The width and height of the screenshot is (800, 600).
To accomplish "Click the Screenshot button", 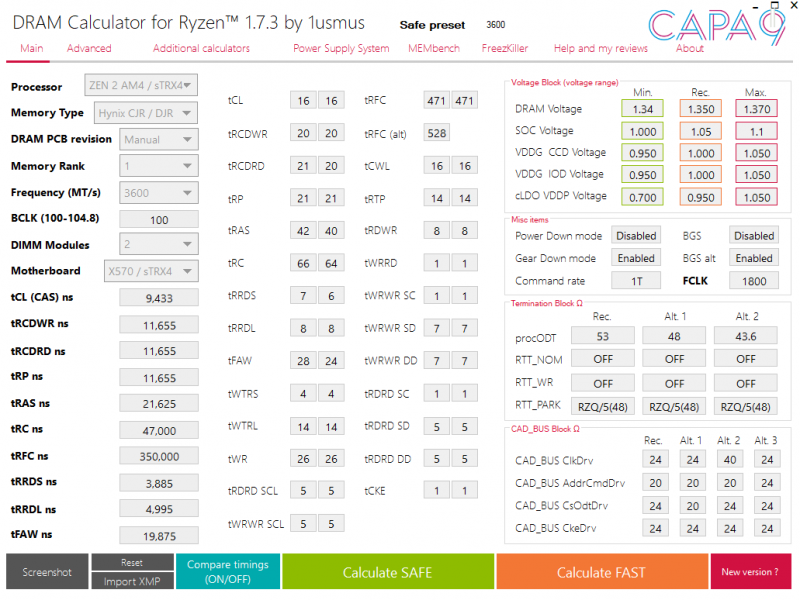I will point(47,571).
